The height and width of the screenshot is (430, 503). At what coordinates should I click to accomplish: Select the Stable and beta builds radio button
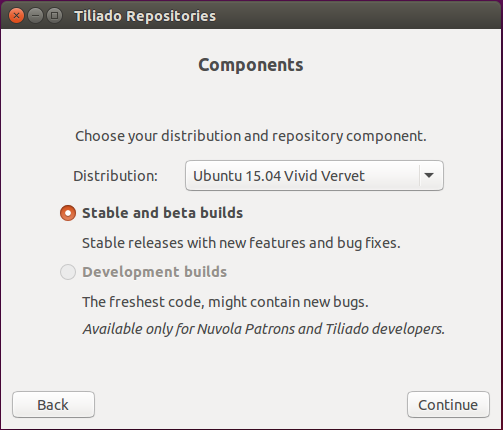(68, 213)
